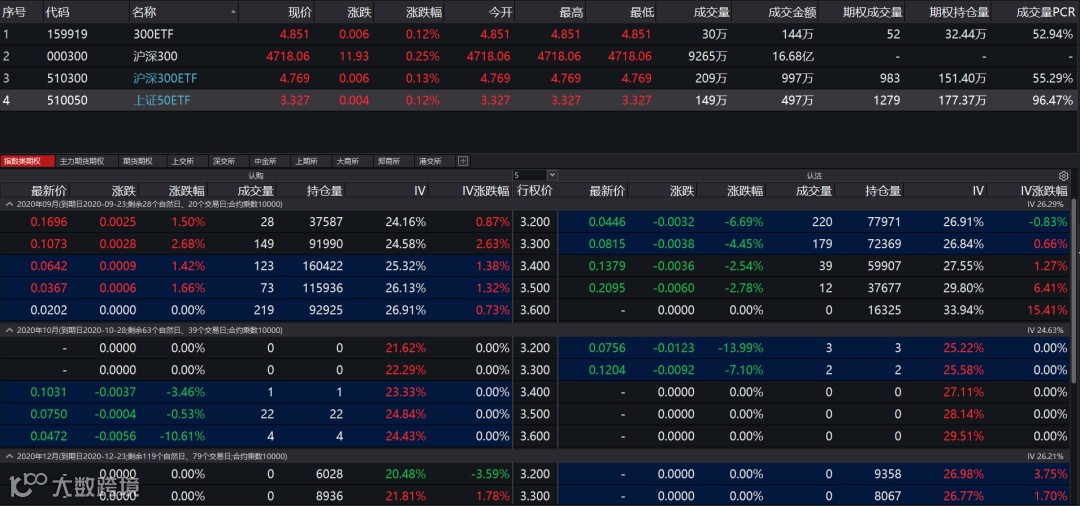Open the 上交所 tab
Viewport: 1080px width, 506px height.
183,161
